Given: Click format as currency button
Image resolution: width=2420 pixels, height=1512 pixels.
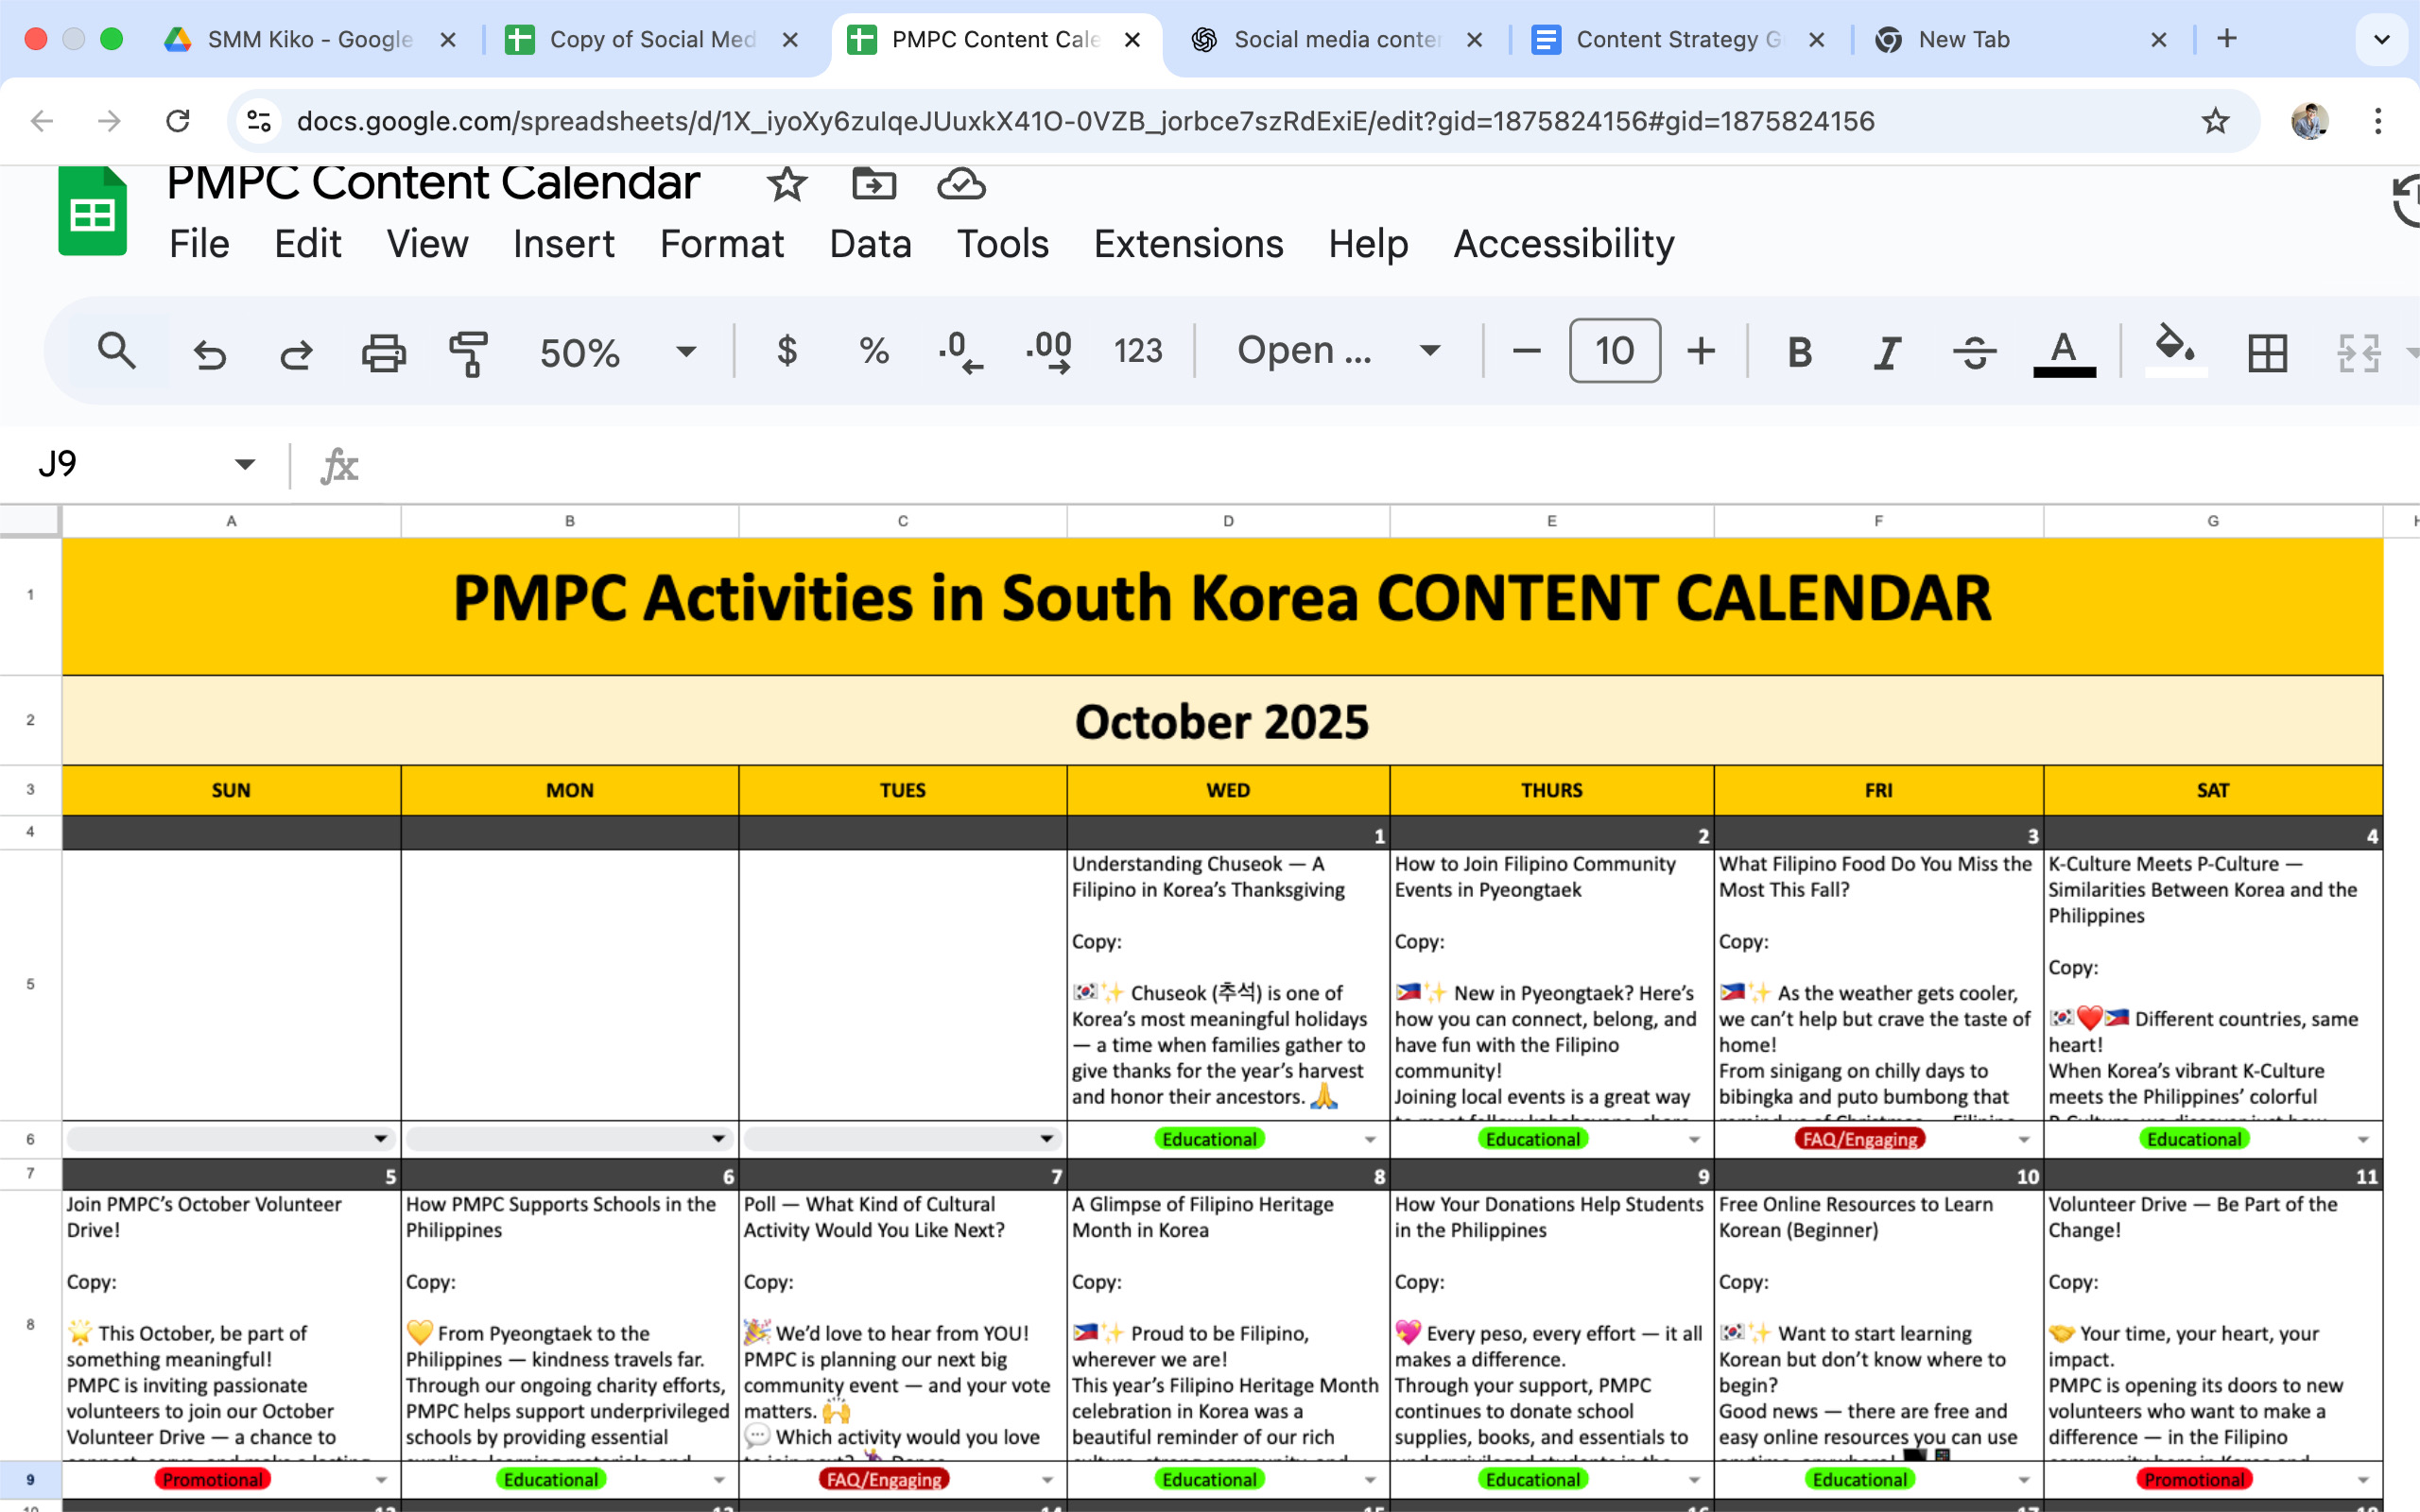Looking at the screenshot, I should click(787, 351).
